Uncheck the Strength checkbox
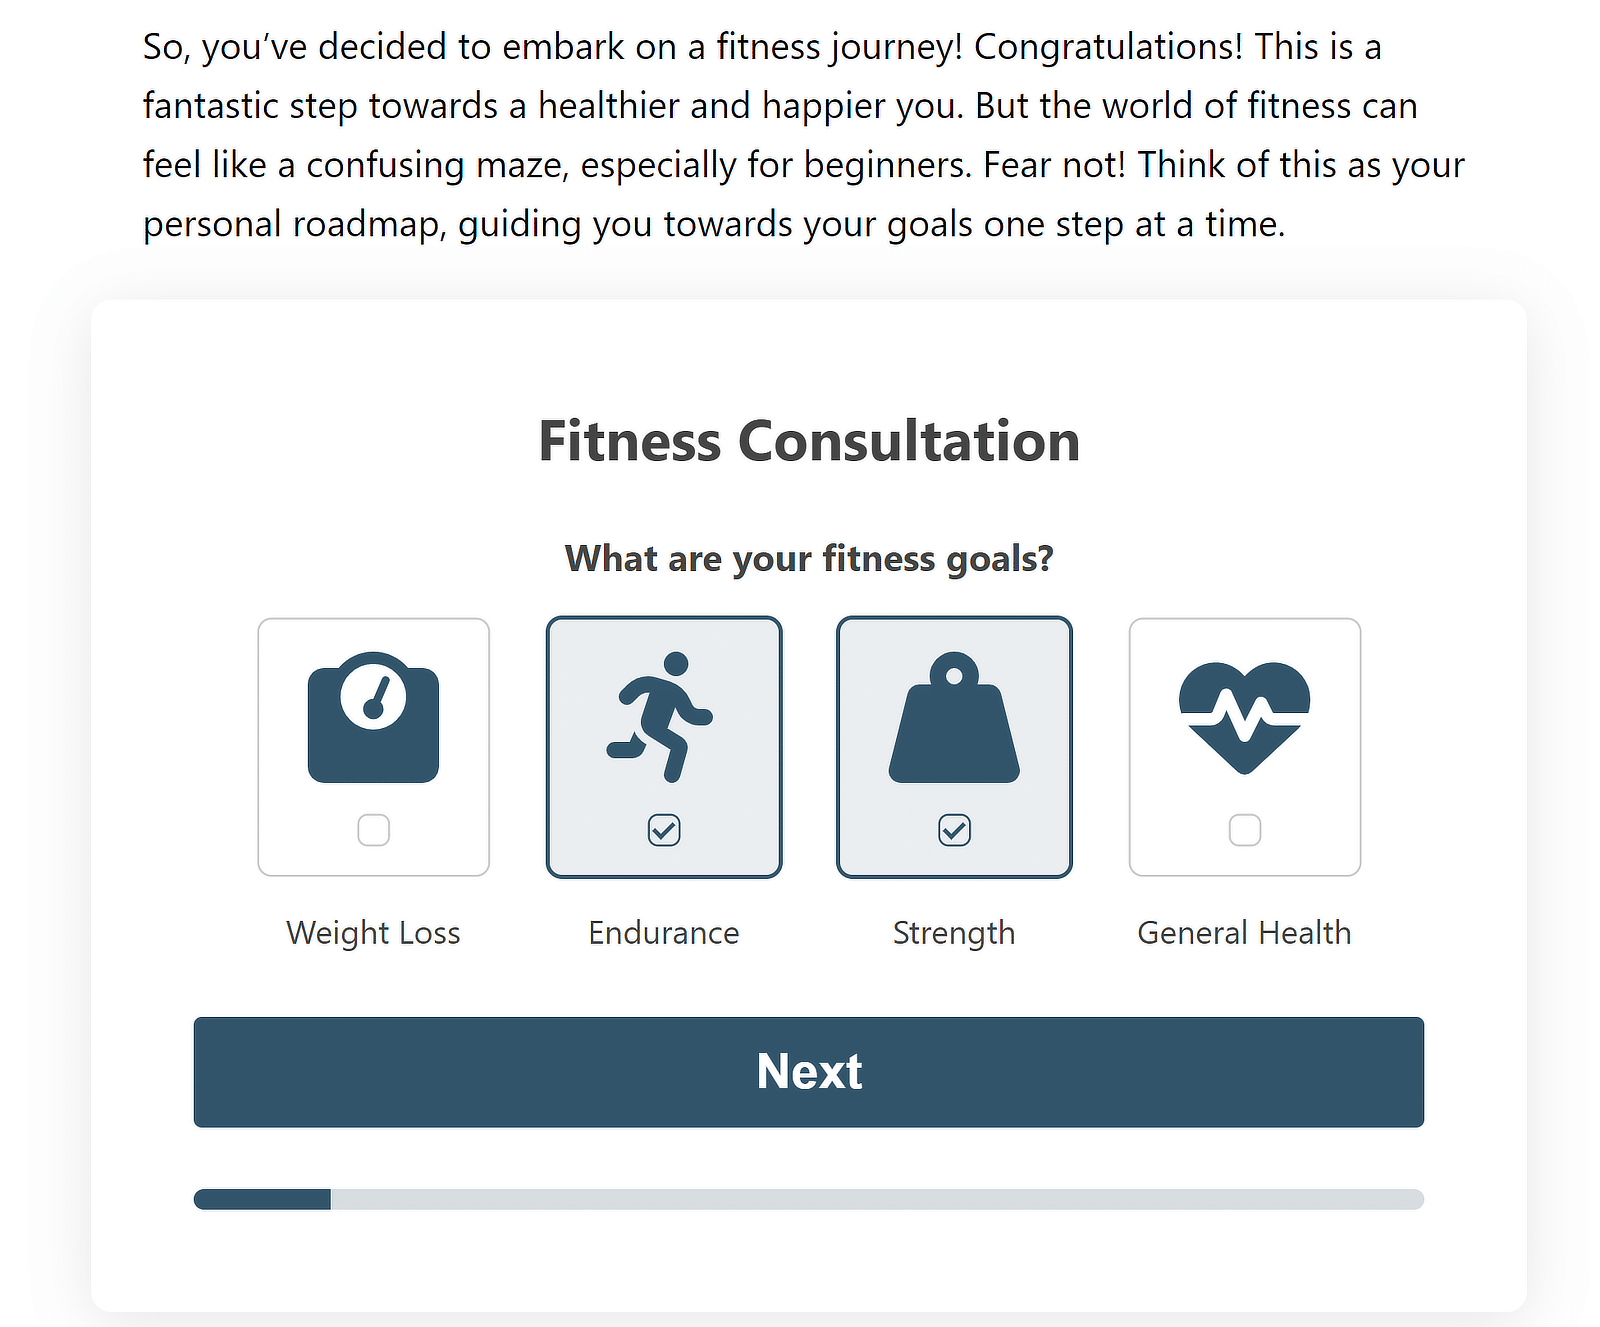The height and width of the screenshot is (1327, 1600). click(955, 830)
